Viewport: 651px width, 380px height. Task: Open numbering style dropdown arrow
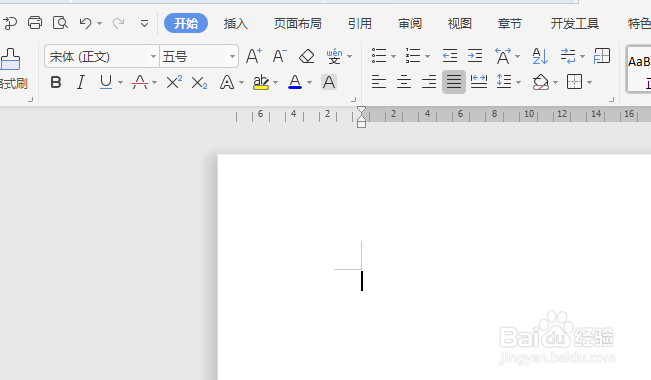pyautogui.click(x=427, y=56)
